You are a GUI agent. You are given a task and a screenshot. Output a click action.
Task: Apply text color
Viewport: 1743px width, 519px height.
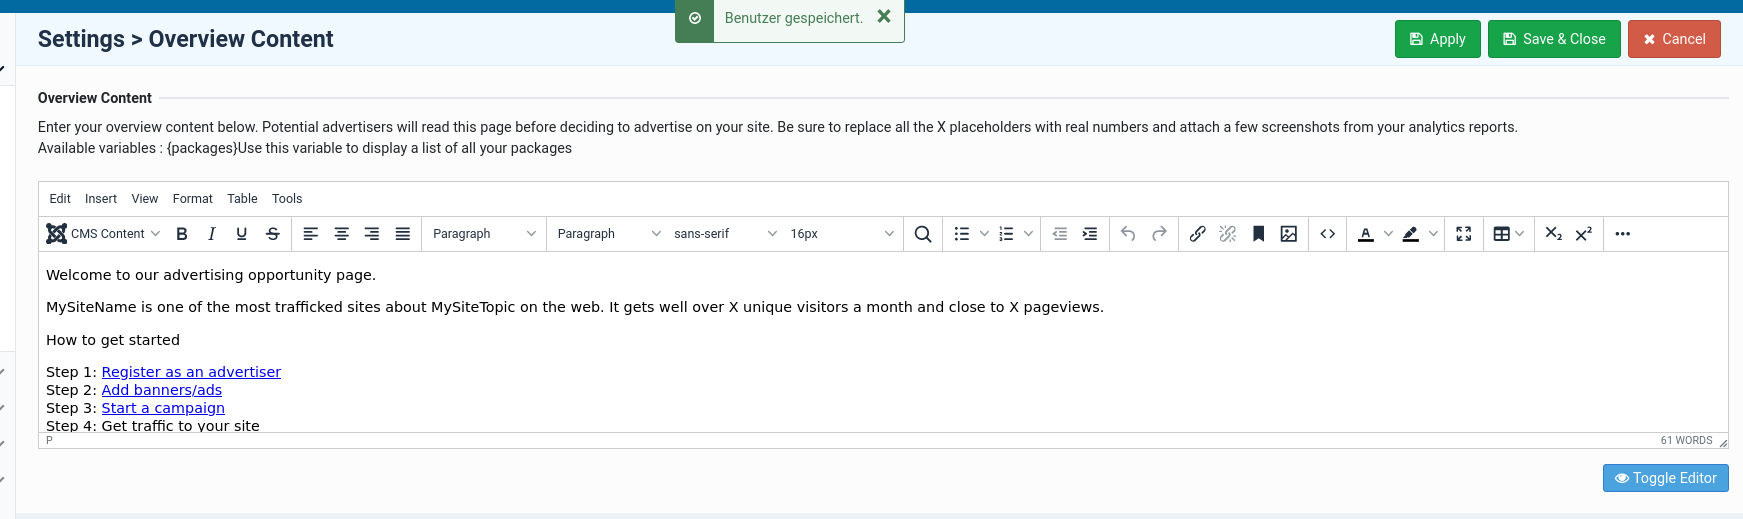[x=1366, y=234]
